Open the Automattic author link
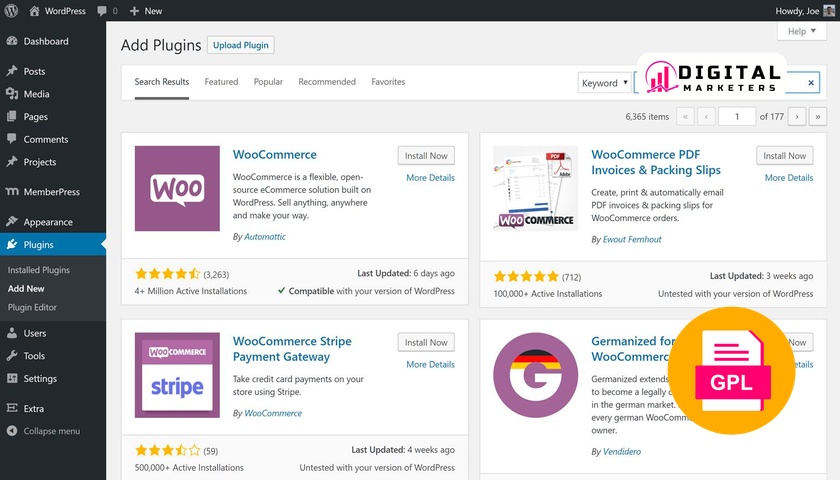 tap(265, 236)
